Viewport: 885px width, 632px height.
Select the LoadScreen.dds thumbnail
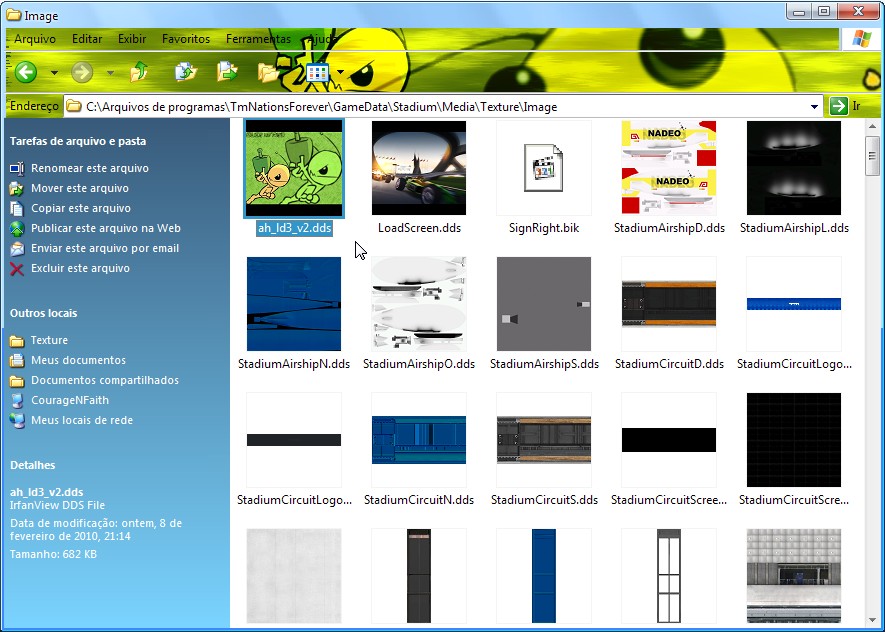(x=419, y=168)
